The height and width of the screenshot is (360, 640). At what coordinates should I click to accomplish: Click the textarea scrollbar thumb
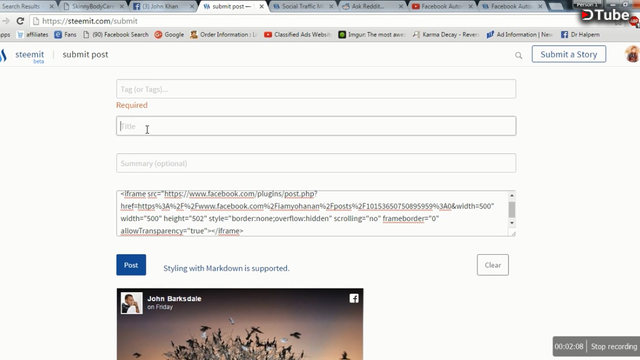point(511,210)
